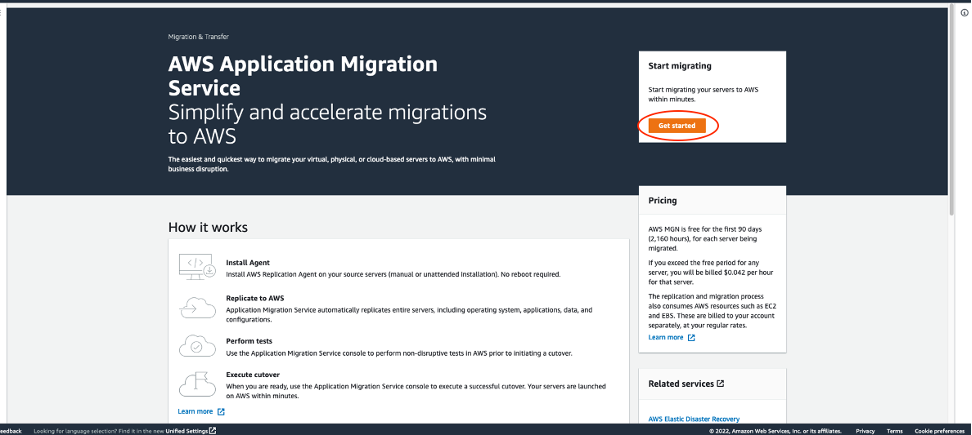Click the info icon at top right
The height and width of the screenshot is (435, 972).
tap(965, 12)
